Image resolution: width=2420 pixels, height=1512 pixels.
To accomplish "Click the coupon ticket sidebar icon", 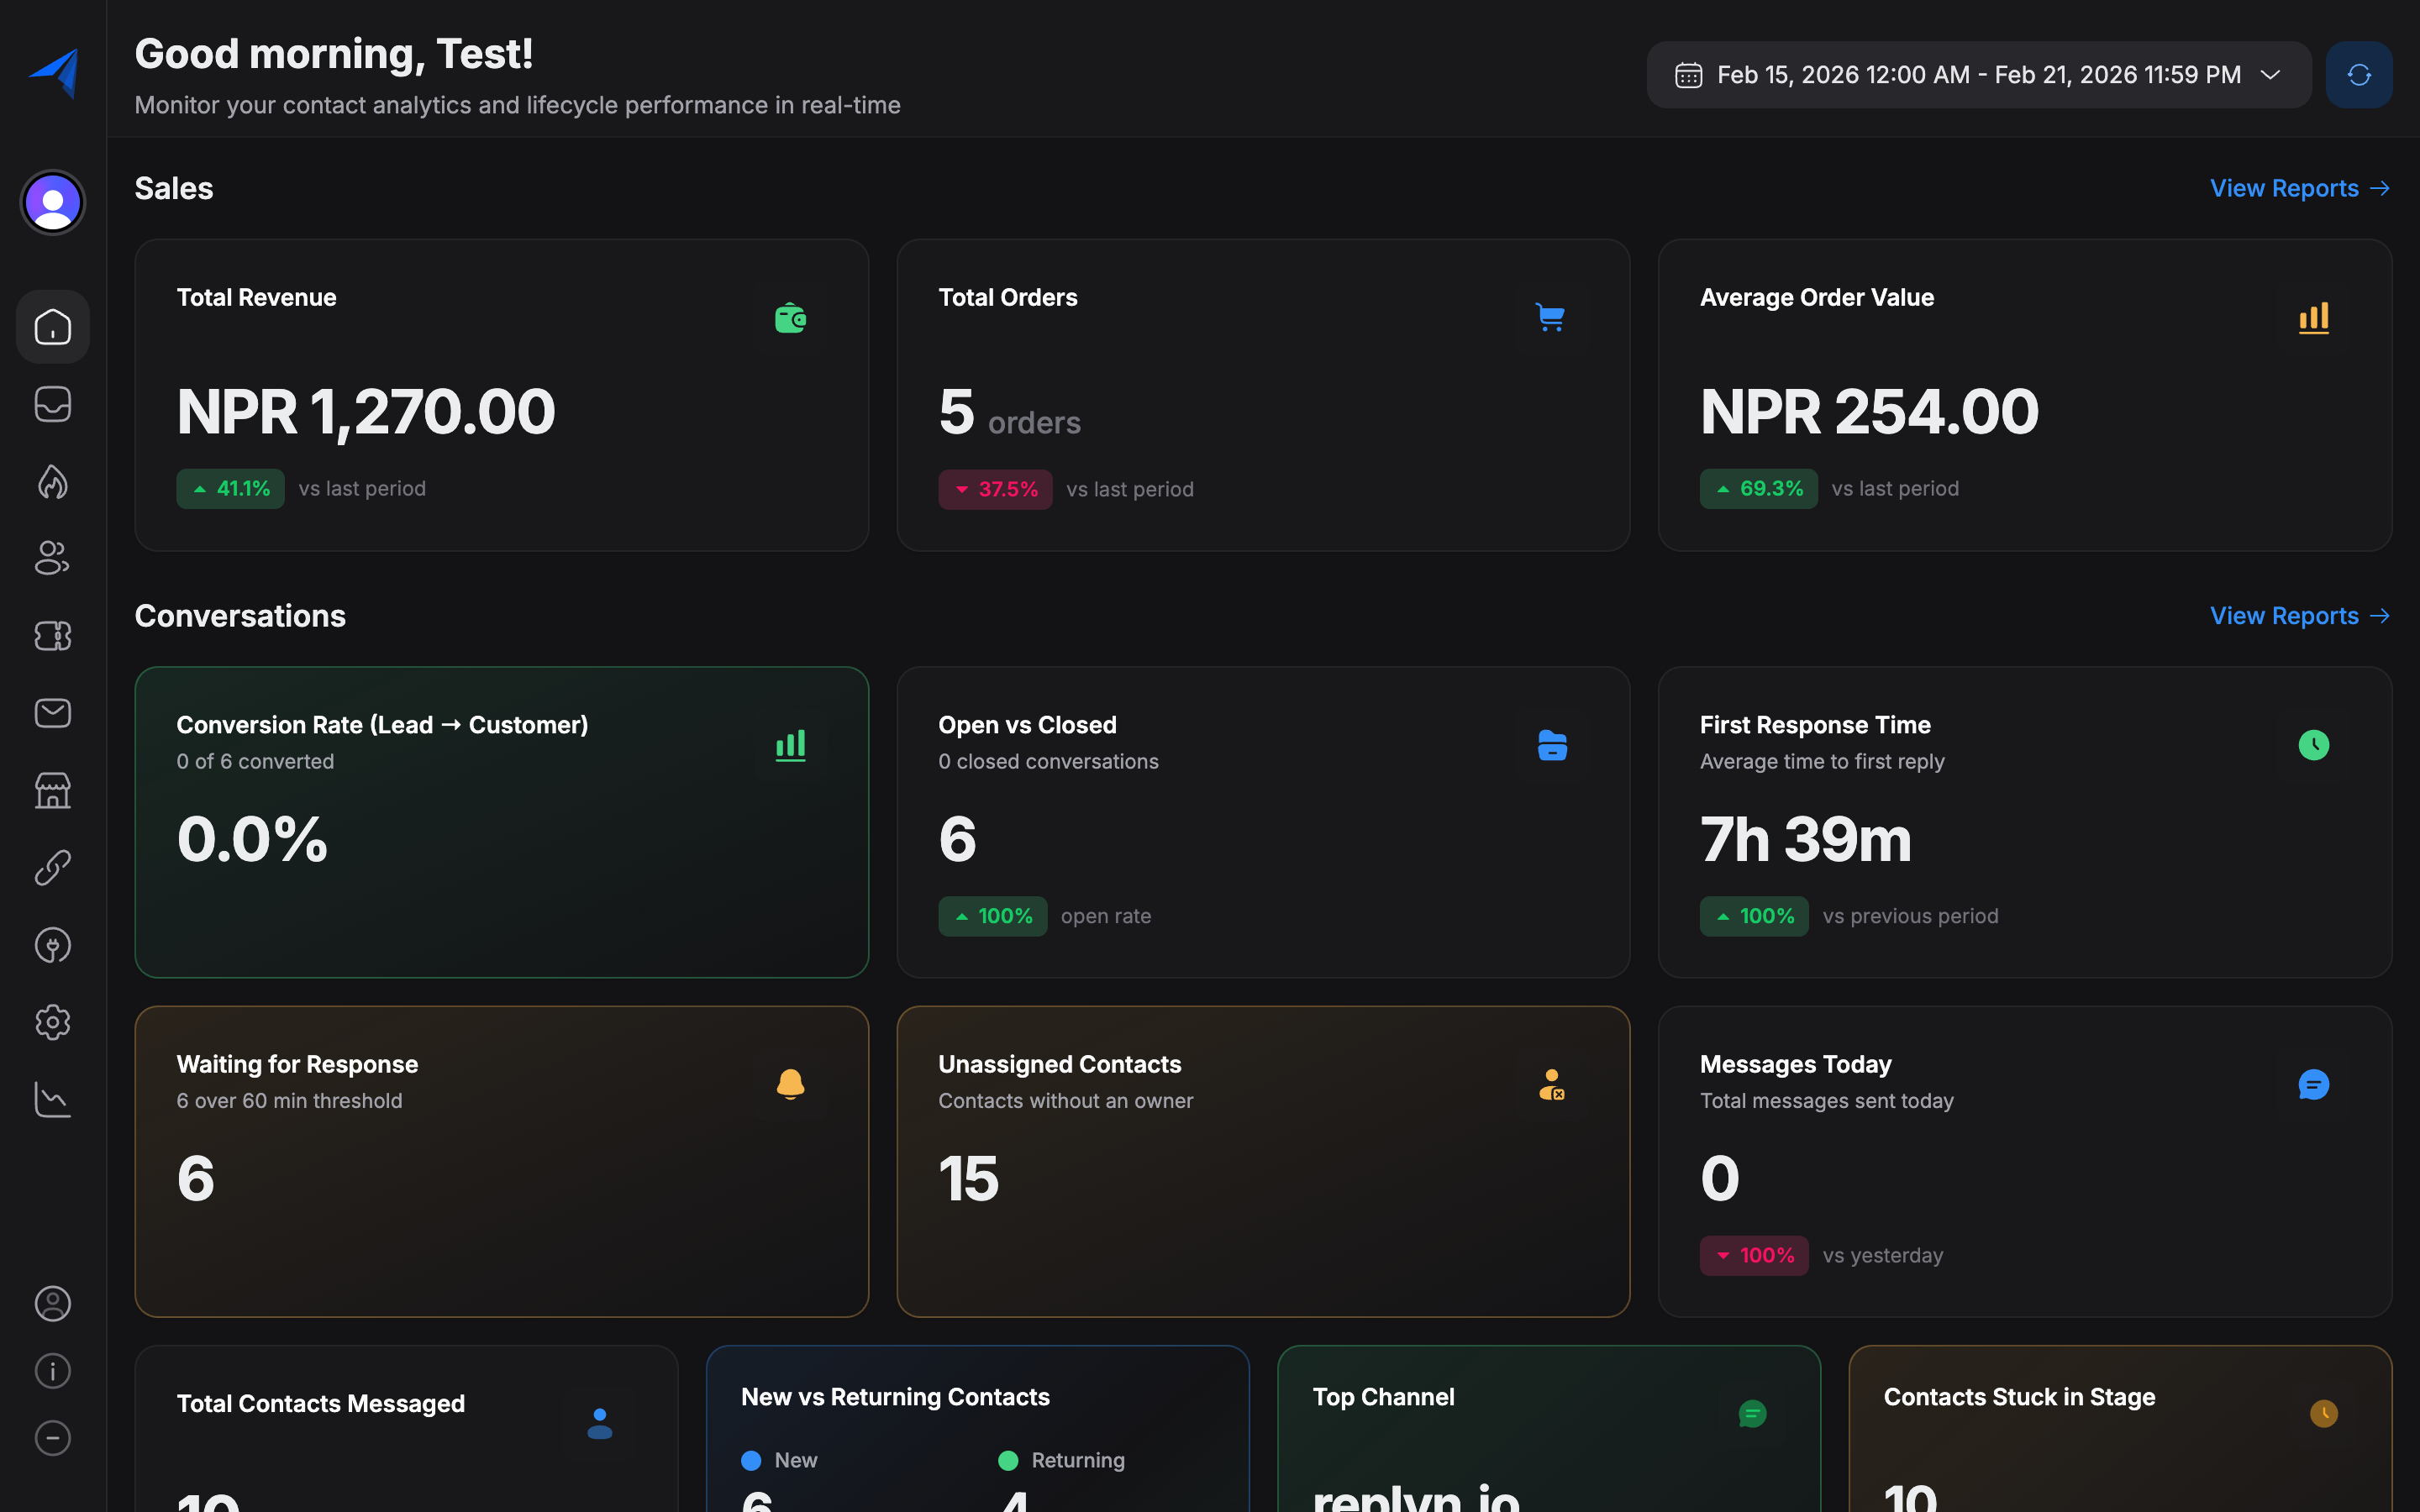I will pos(52,636).
